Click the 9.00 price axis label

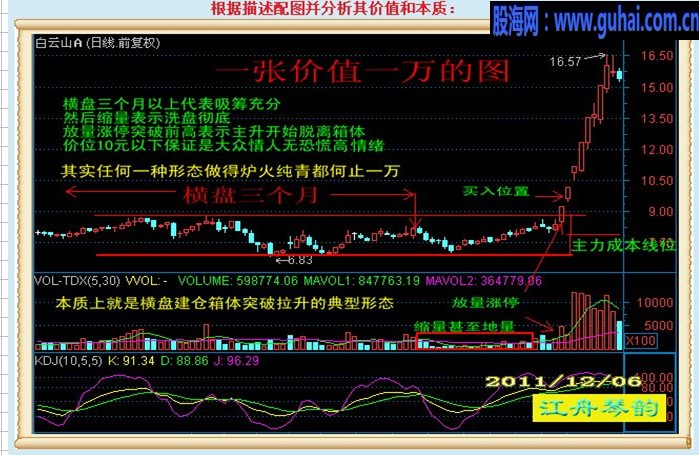(x=660, y=211)
